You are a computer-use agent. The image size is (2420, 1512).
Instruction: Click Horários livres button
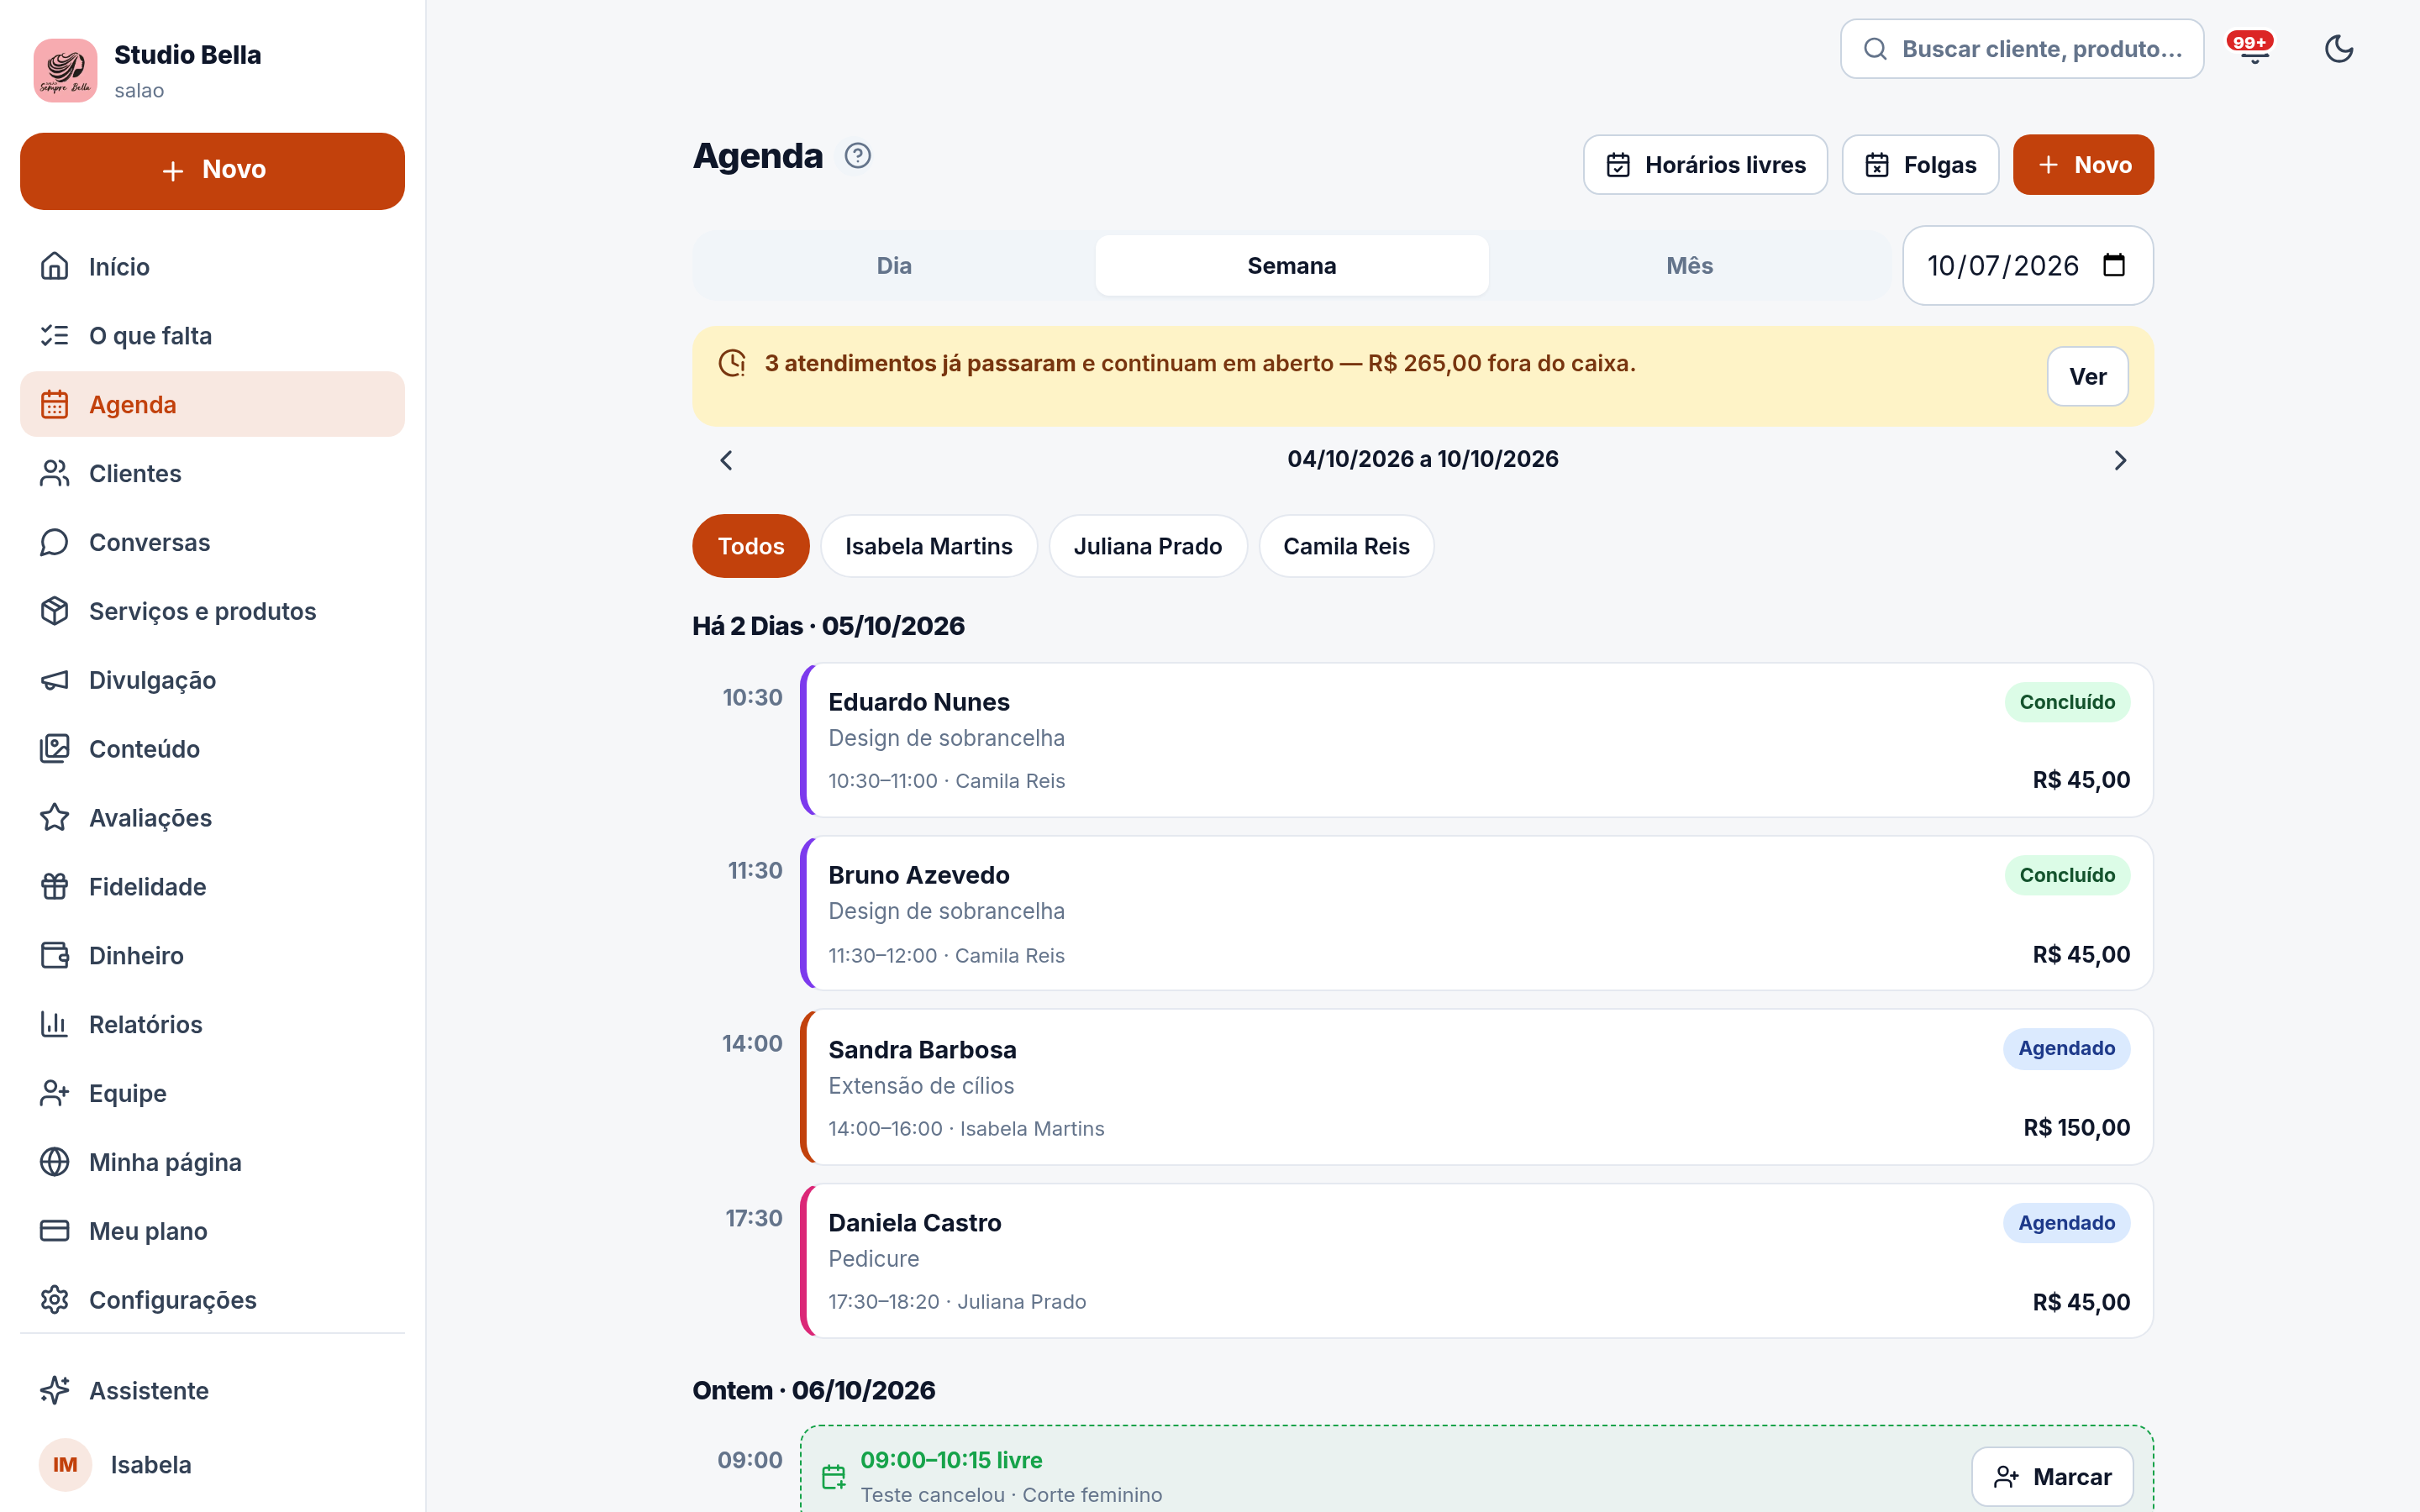(1705, 165)
